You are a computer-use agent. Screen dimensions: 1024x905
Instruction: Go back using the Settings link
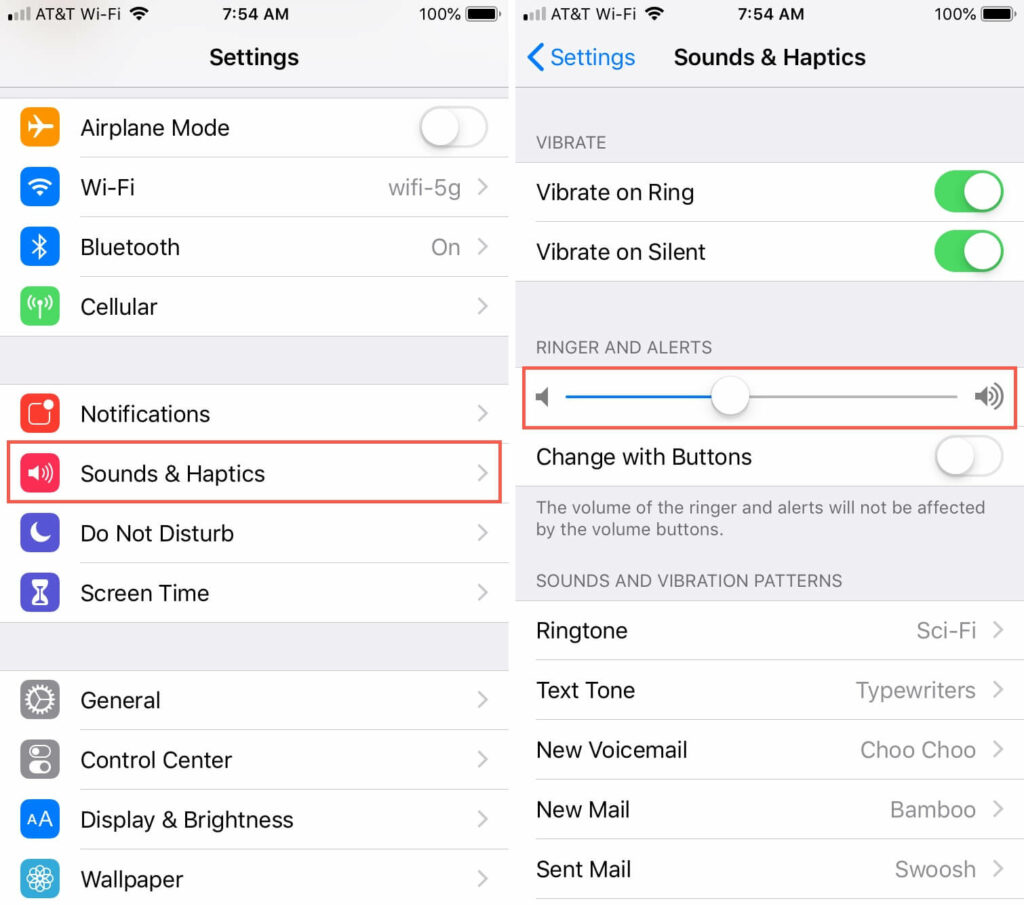pos(581,57)
